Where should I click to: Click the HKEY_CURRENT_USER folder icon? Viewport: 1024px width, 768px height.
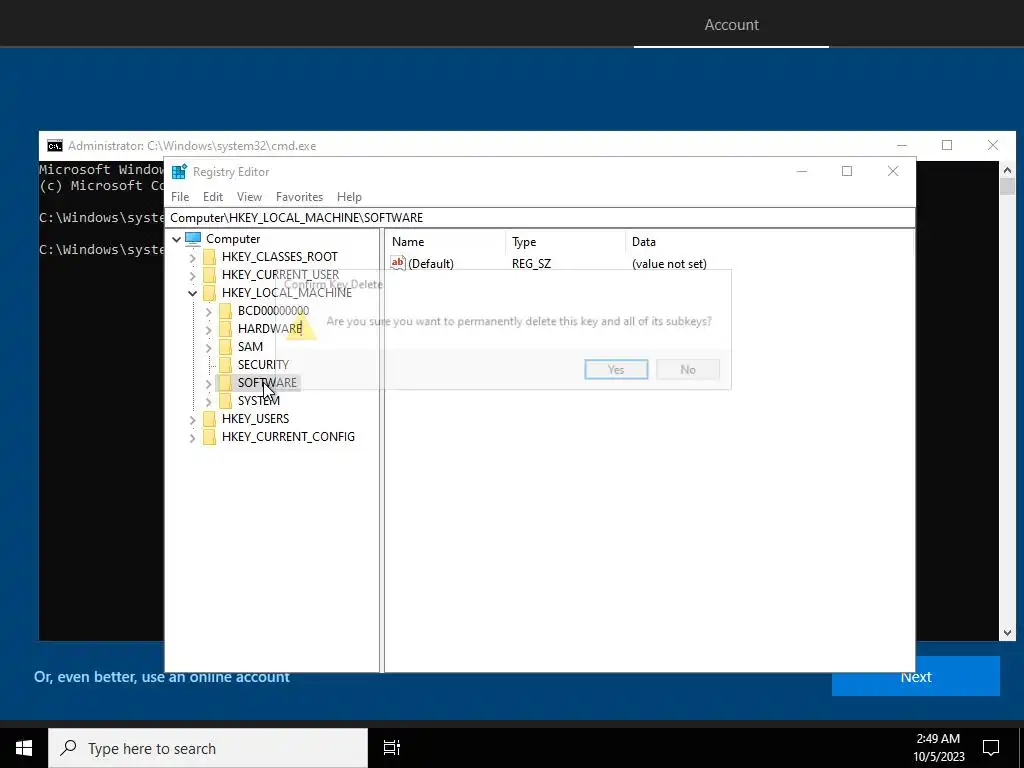210,275
